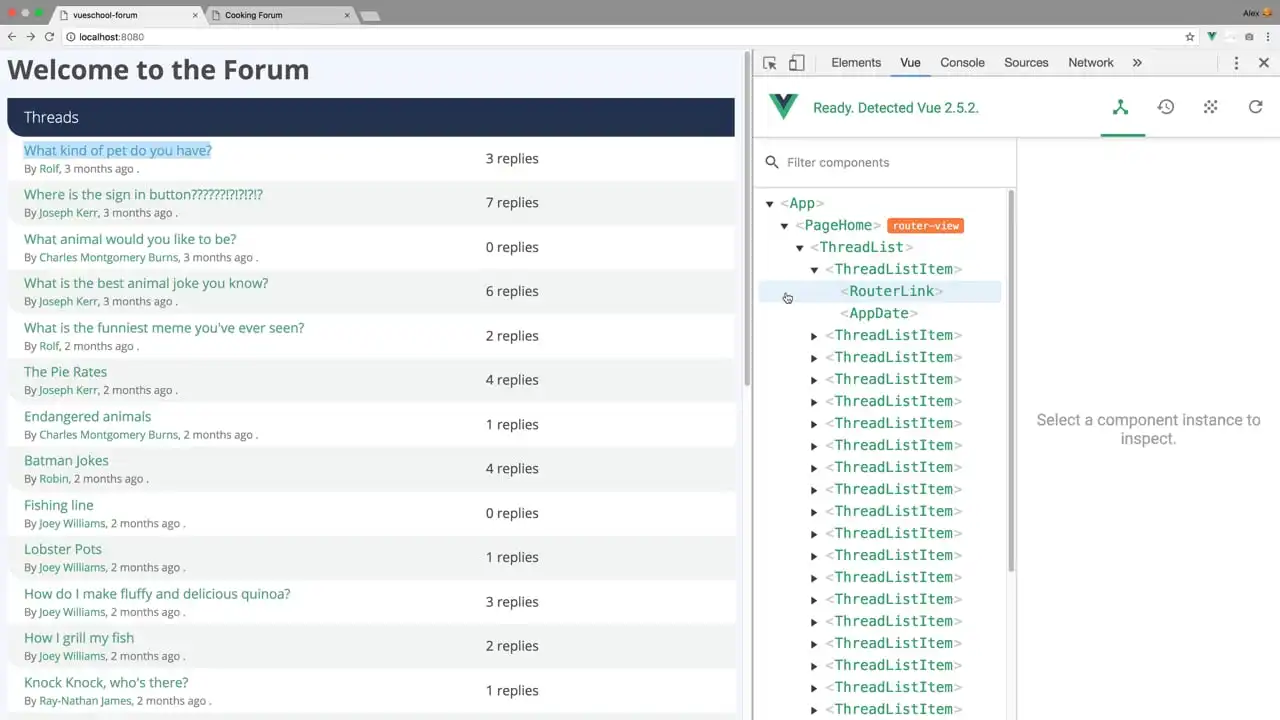
Task: Click the Alex profile button in Chrome
Action: [1257, 13]
